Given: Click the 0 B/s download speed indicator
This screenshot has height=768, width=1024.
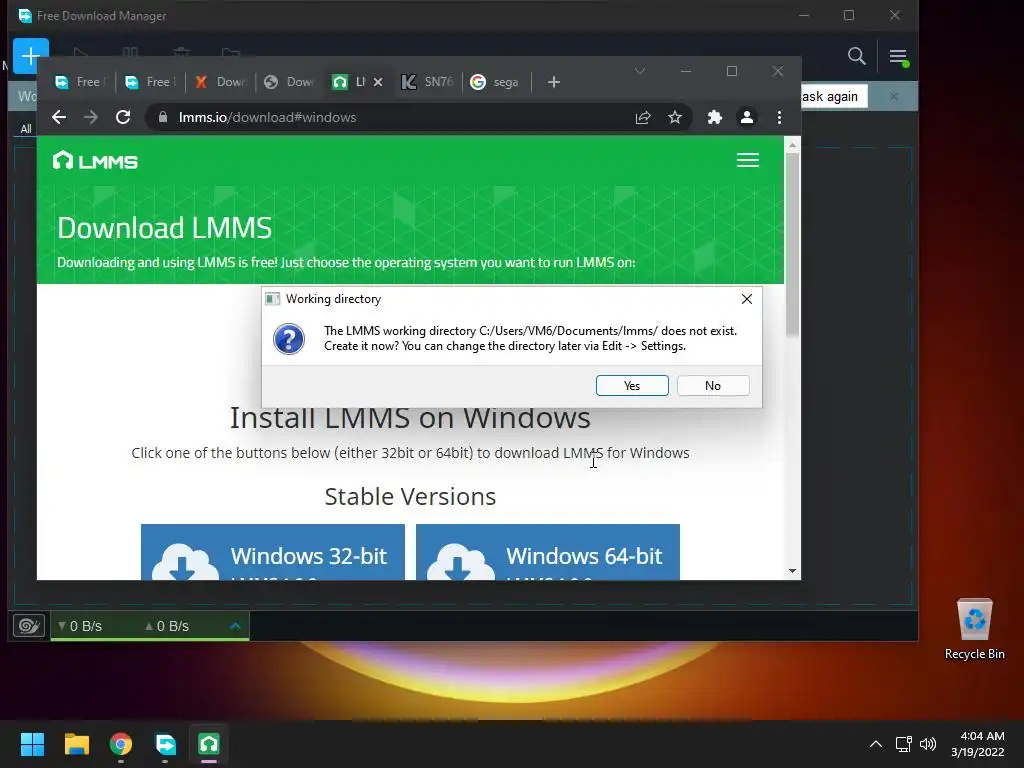Looking at the screenshot, I should (x=80, y=626).
